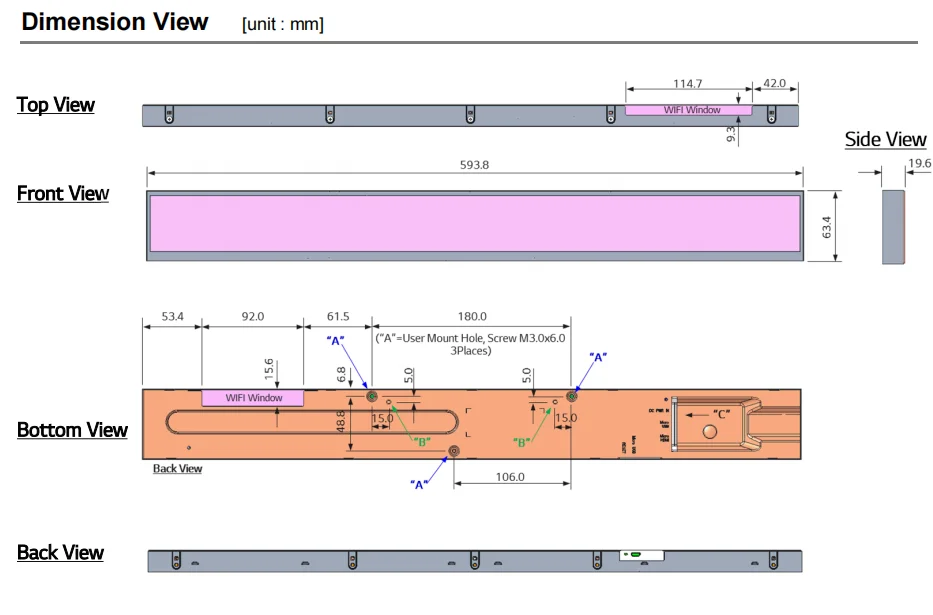The image size is (933, 615).
Task: Click the 114.7 dimension above the top view
Action: coord(687,84)
